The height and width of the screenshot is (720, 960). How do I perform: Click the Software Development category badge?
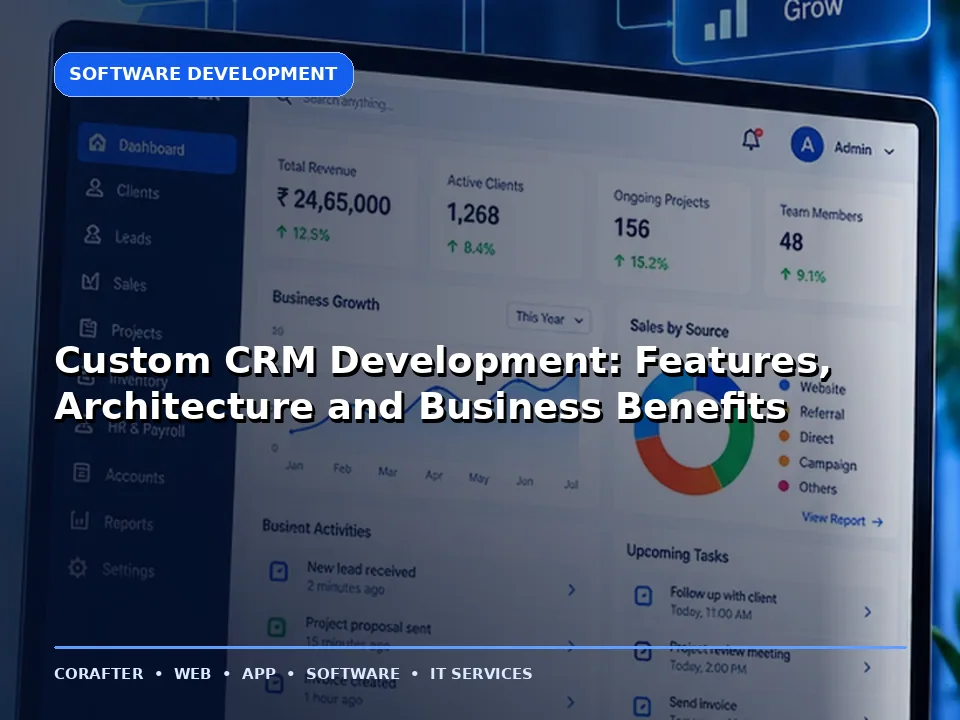pos(204,74)
